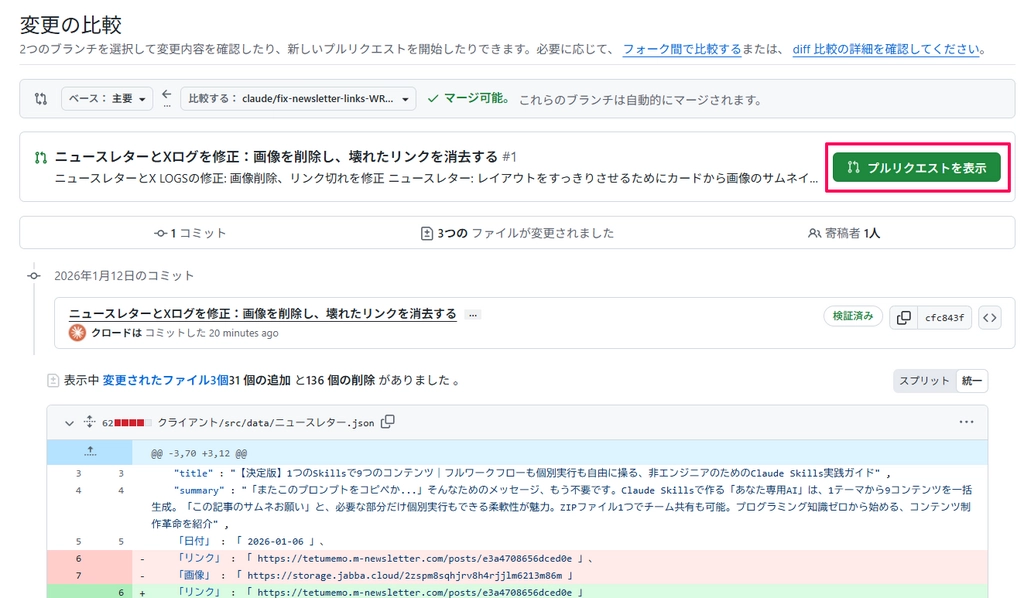Open the commit message link ニュースレターとXログを修正
This screenshot has height=598, width=1024.
coord(263,314)
